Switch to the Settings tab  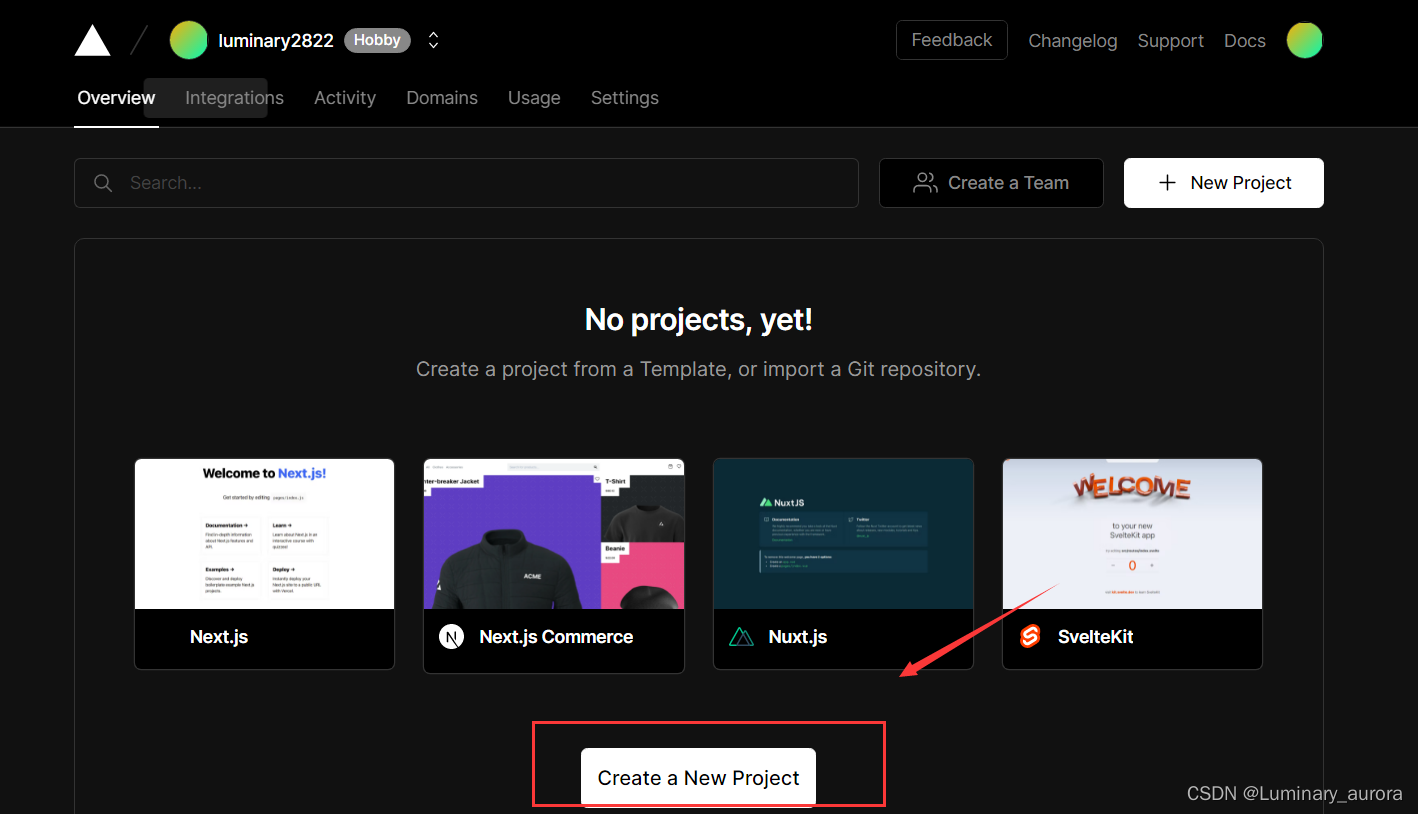click(x=625, y=98)
